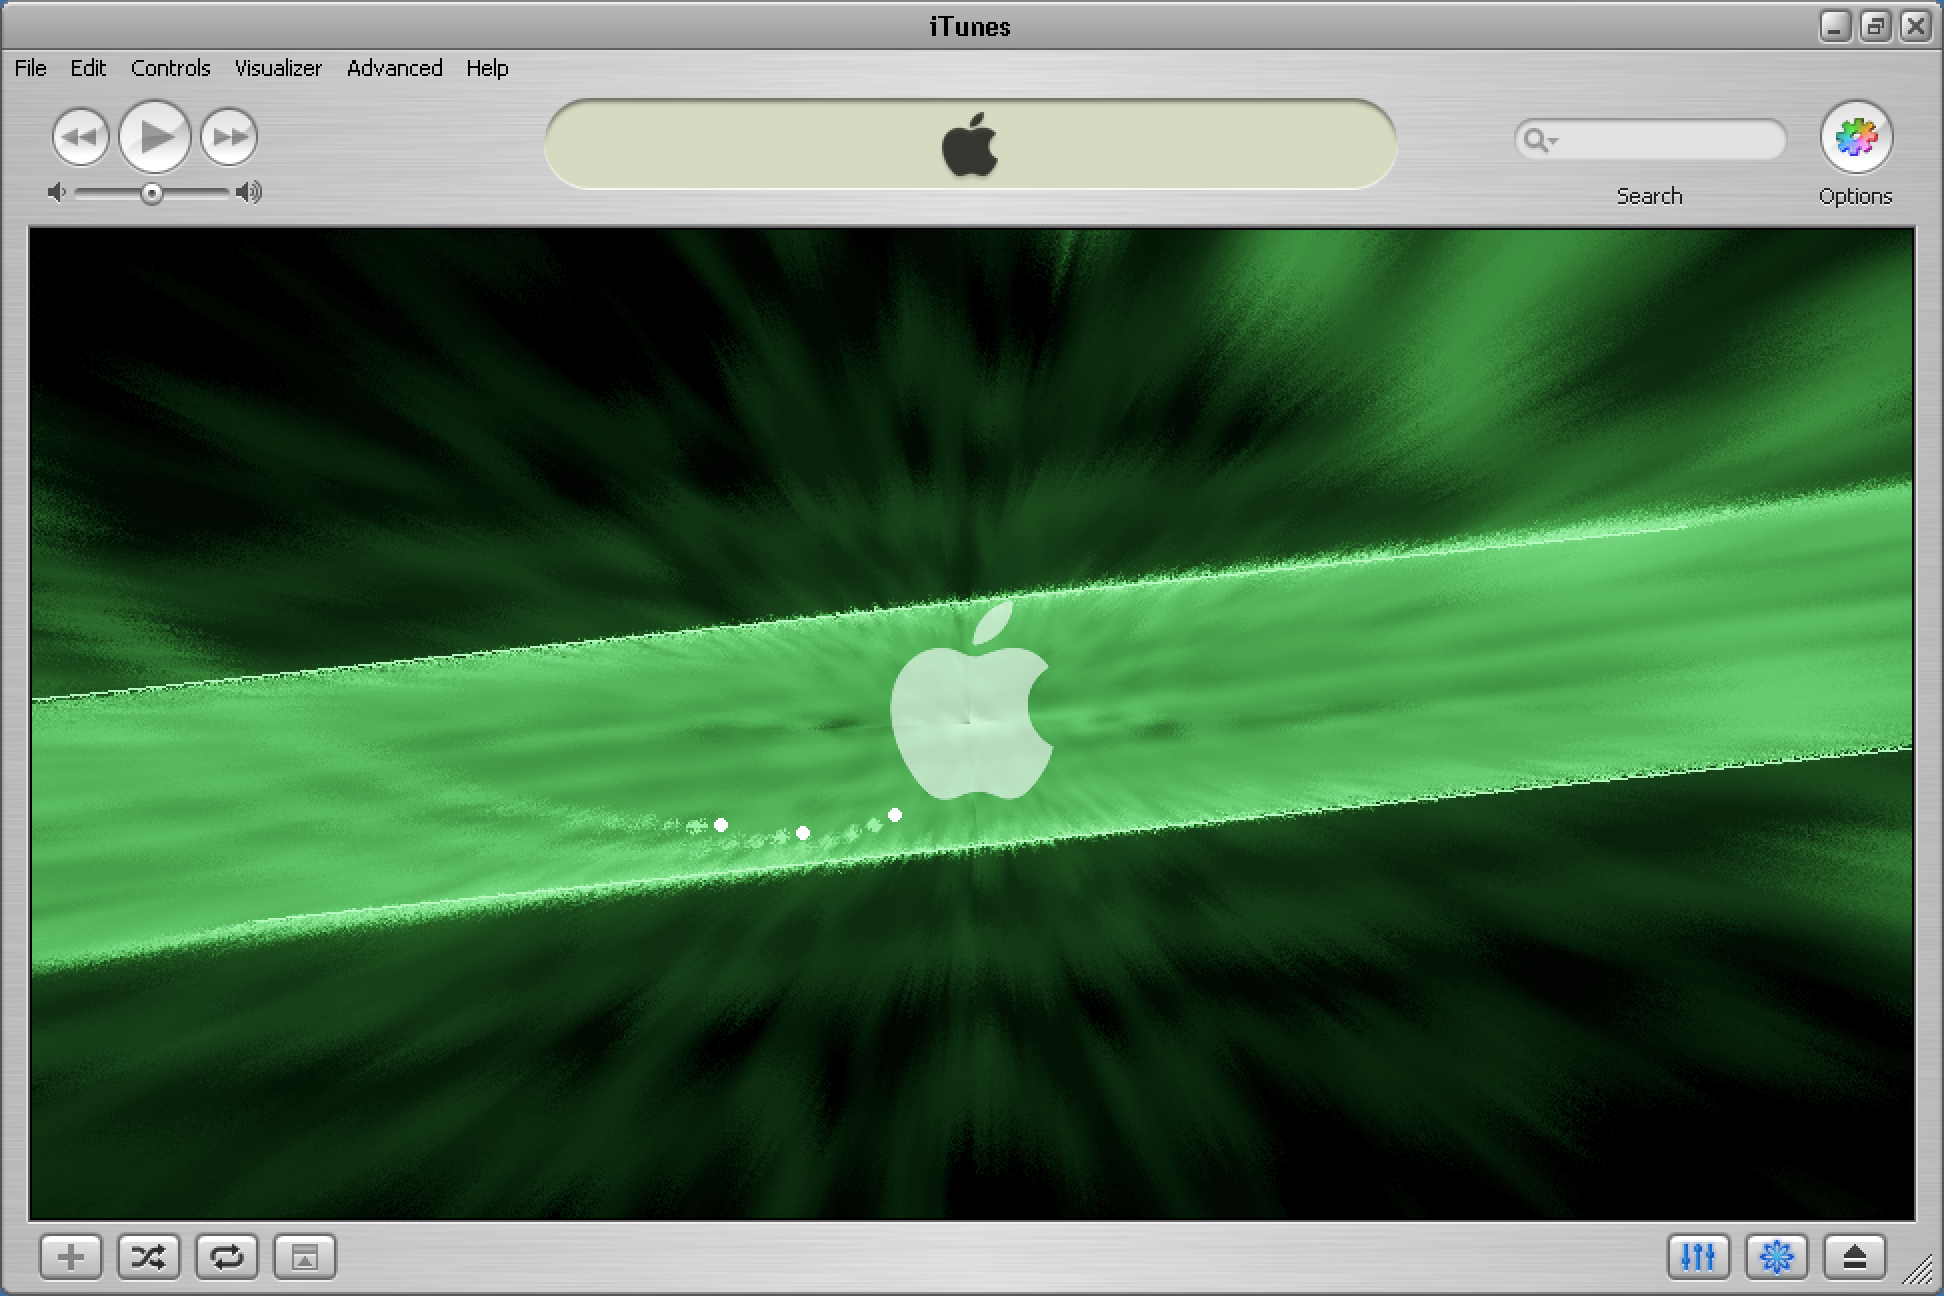Expand the search magnifier dropdown
This screenshot has height=1296, width=1944.
(x=1540, y=140)
